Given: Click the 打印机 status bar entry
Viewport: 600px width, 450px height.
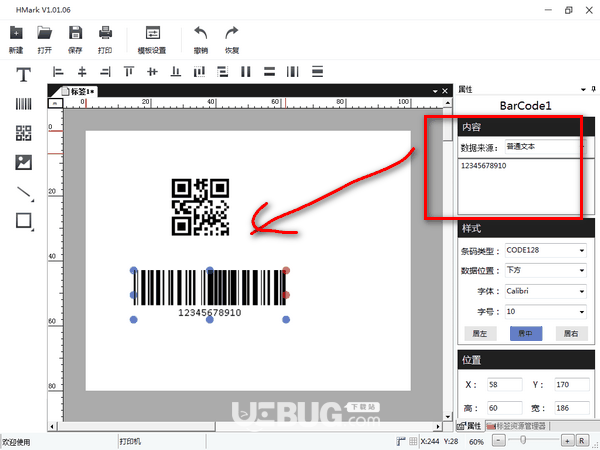Looking at the screenshot, I should [x=130, y=442].
